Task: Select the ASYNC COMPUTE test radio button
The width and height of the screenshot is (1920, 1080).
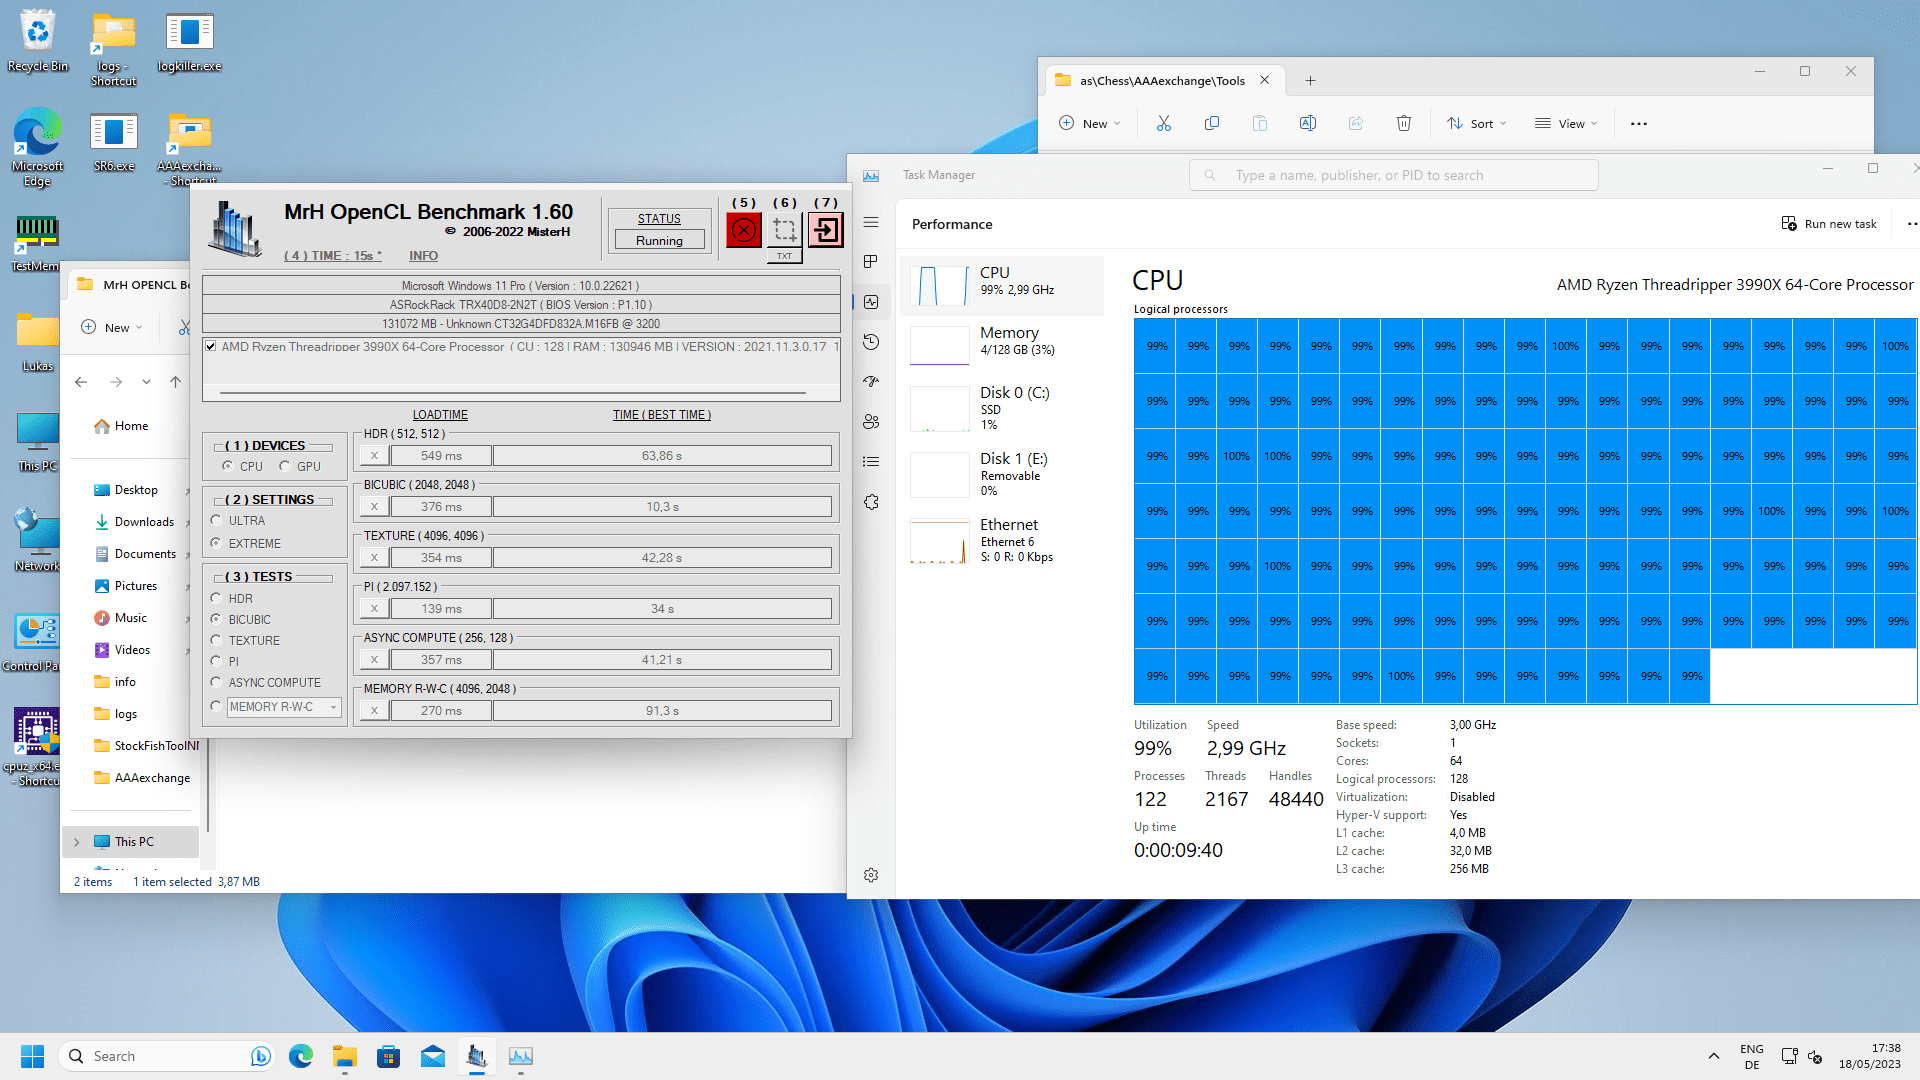Action: (216, 682)
